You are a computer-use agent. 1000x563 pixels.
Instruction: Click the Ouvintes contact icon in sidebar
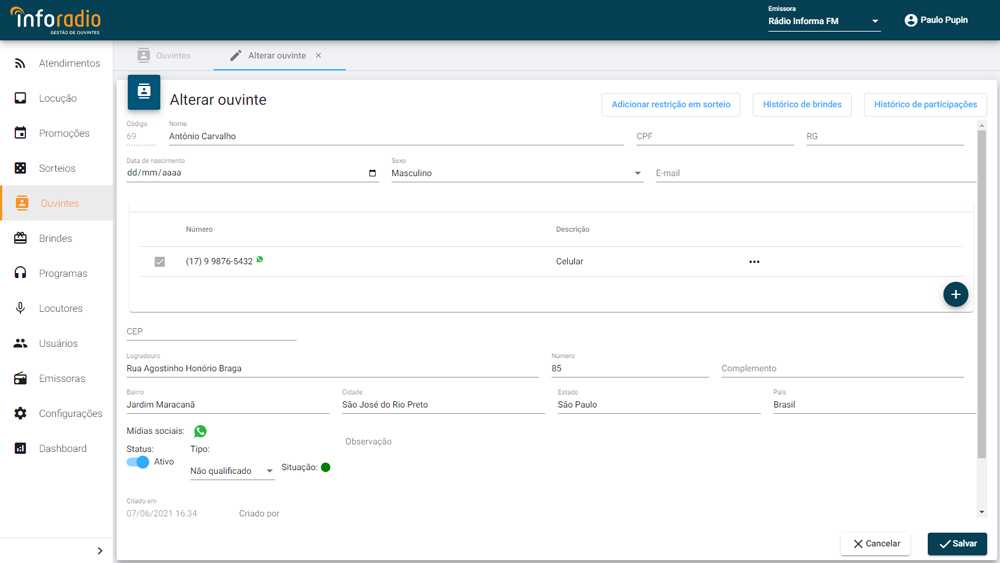point(22,203)
